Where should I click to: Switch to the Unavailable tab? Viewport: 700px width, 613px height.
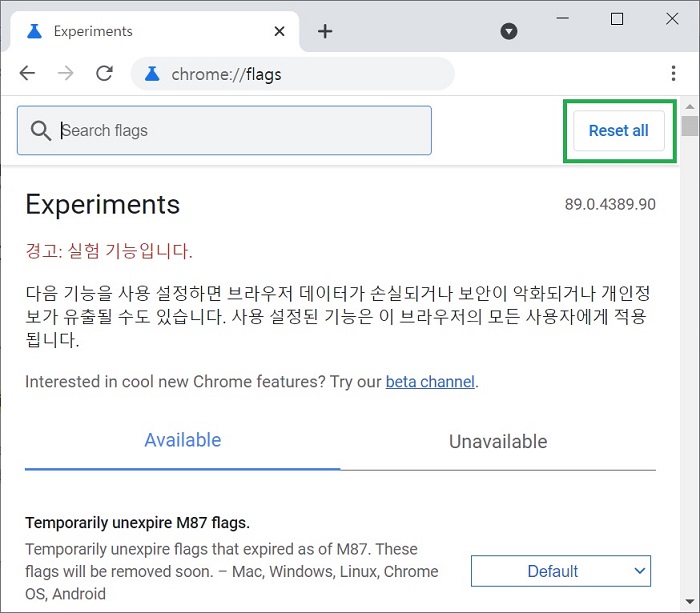498,442
